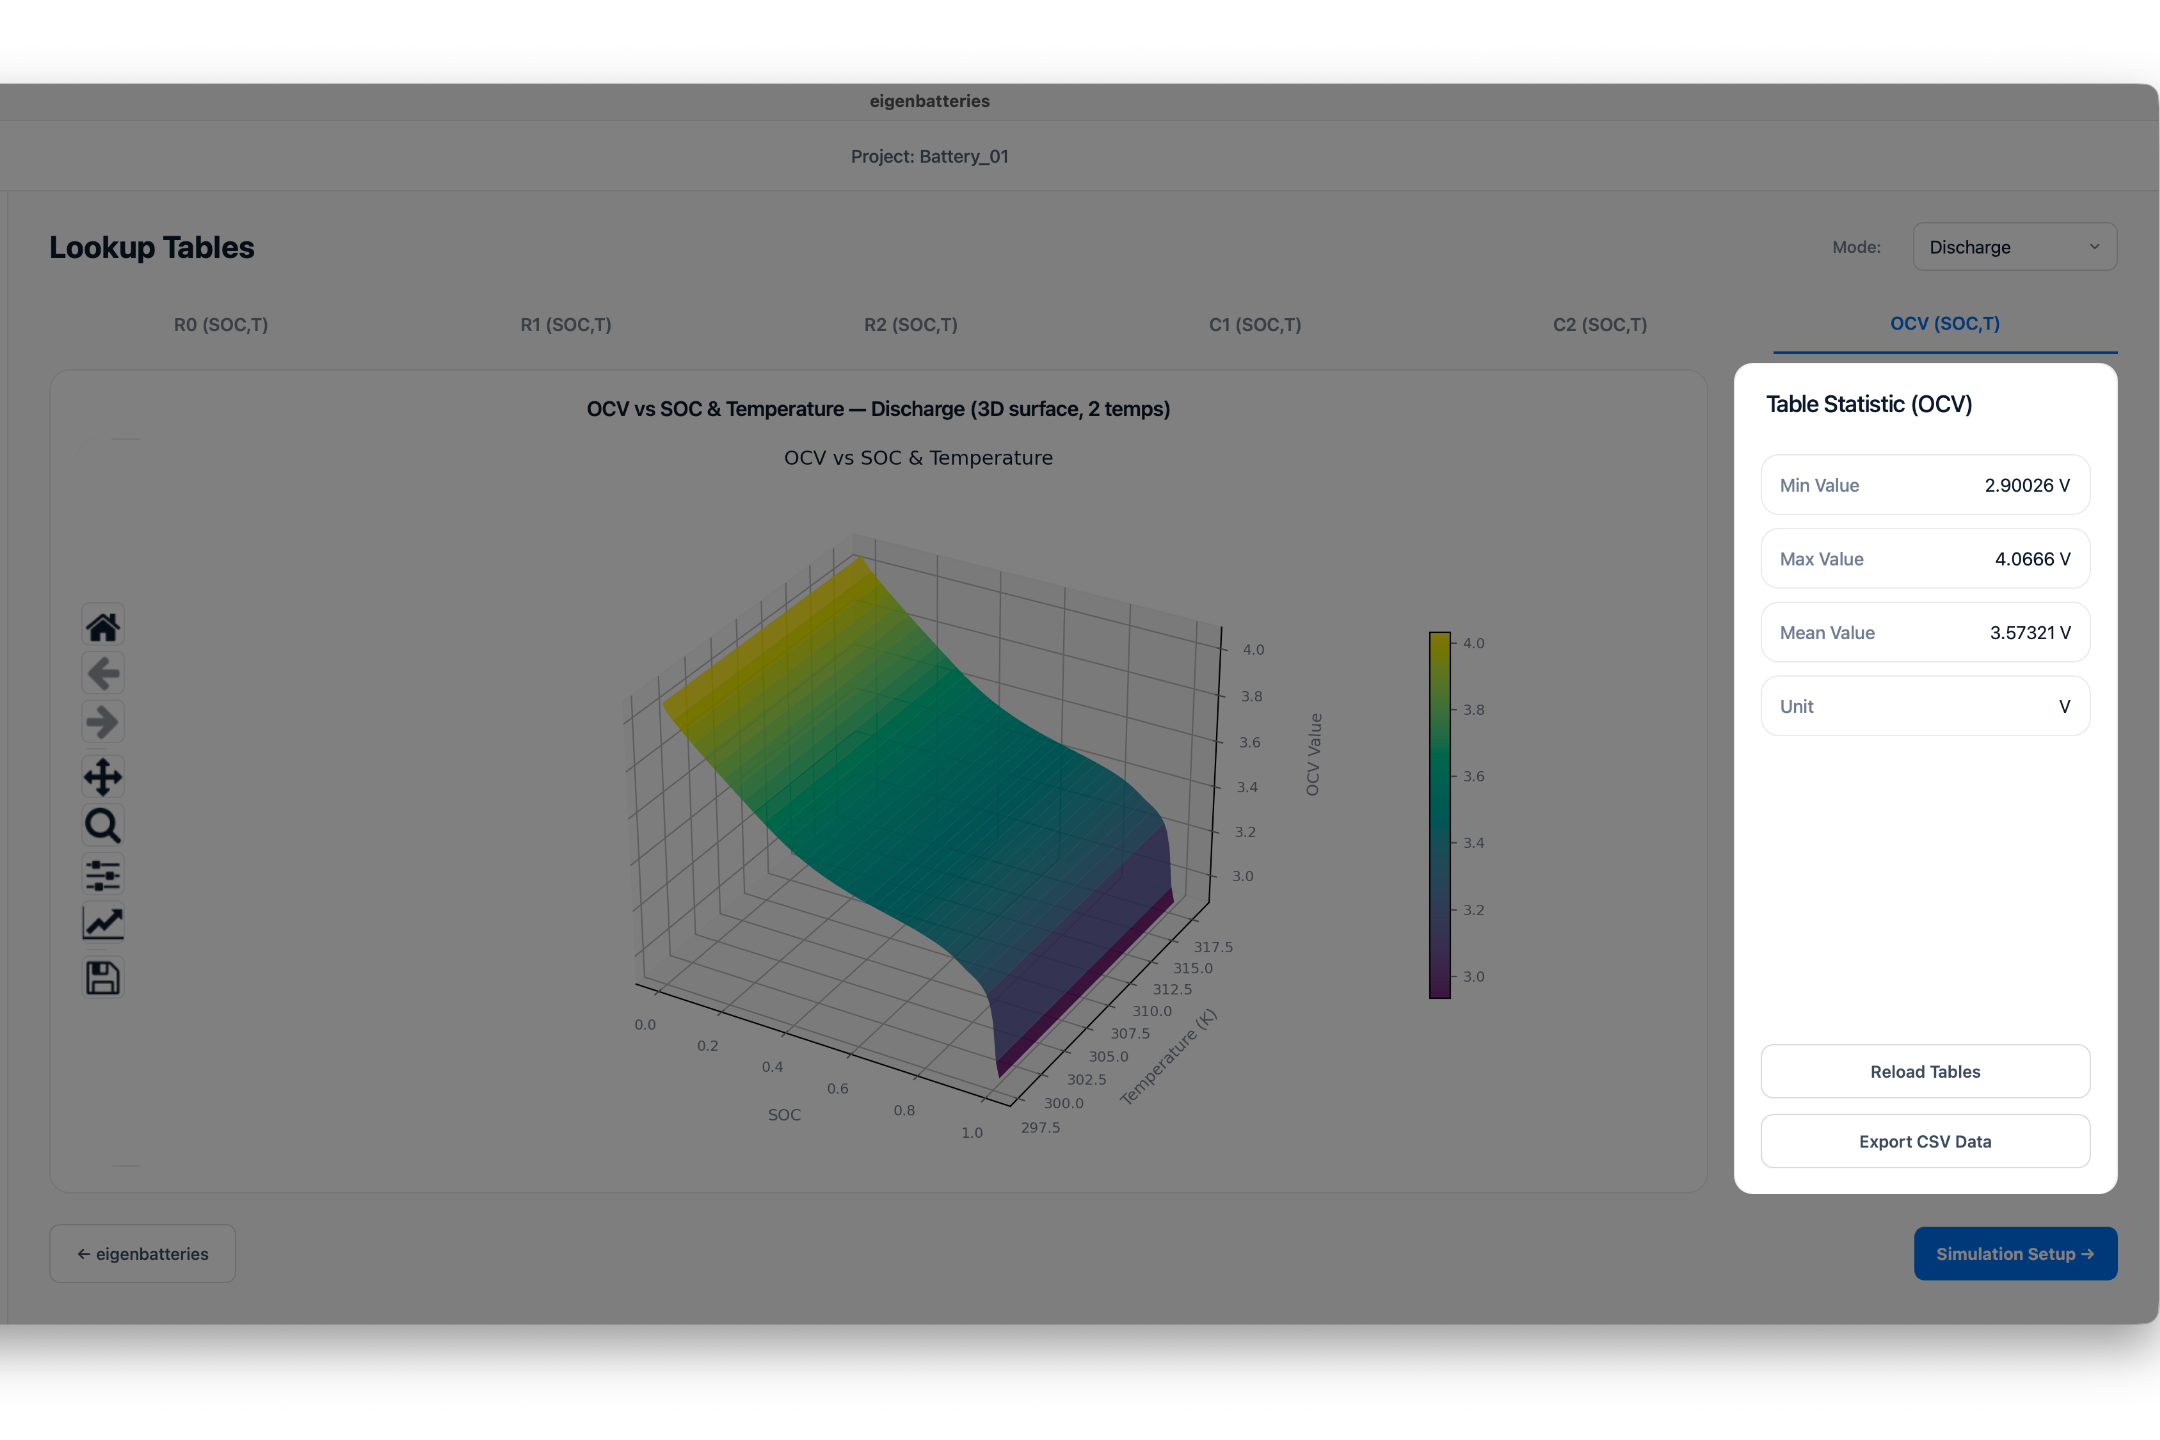Click the Max Value 4.0666 V row
The image size is (2160, 1440).
[1925, 559]
